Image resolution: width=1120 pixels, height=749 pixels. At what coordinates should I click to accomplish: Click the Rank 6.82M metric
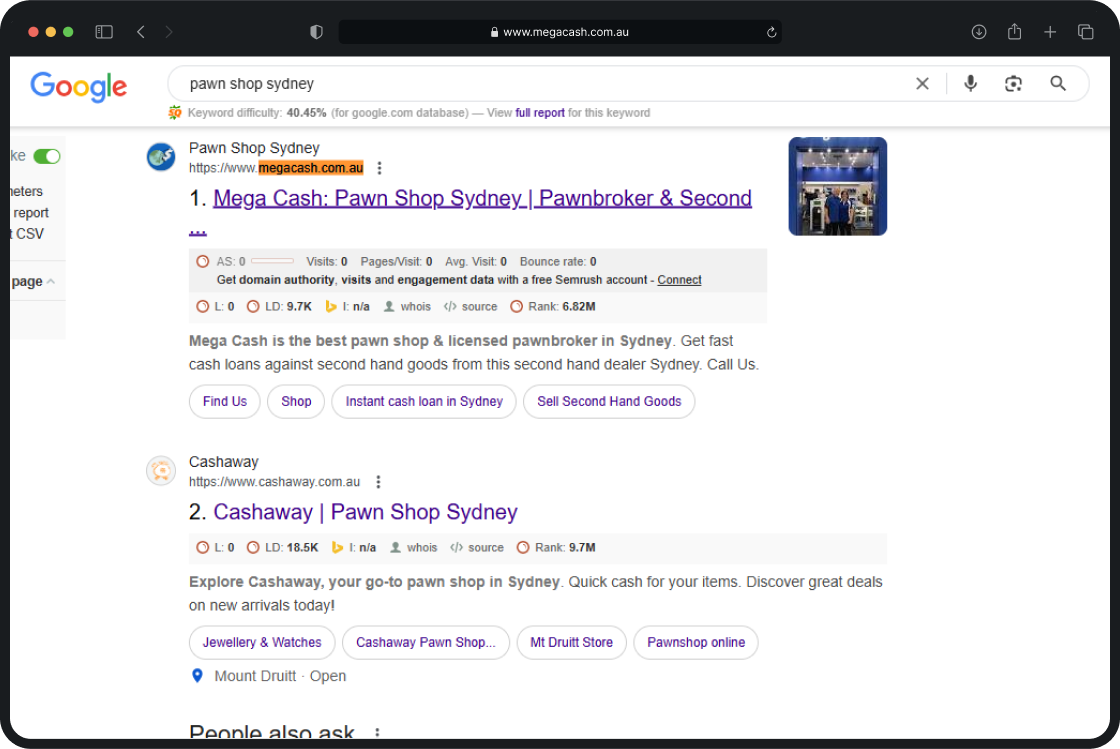click(553, 306)
